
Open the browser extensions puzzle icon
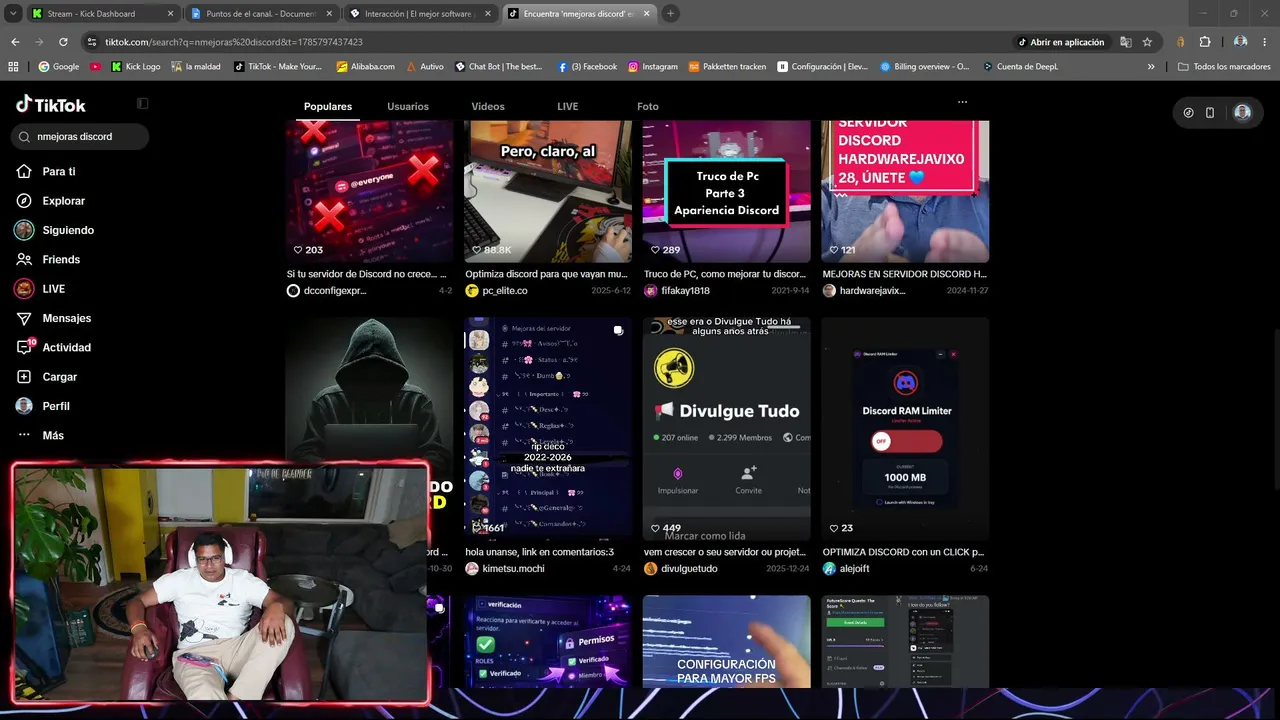click(1204, 42)
